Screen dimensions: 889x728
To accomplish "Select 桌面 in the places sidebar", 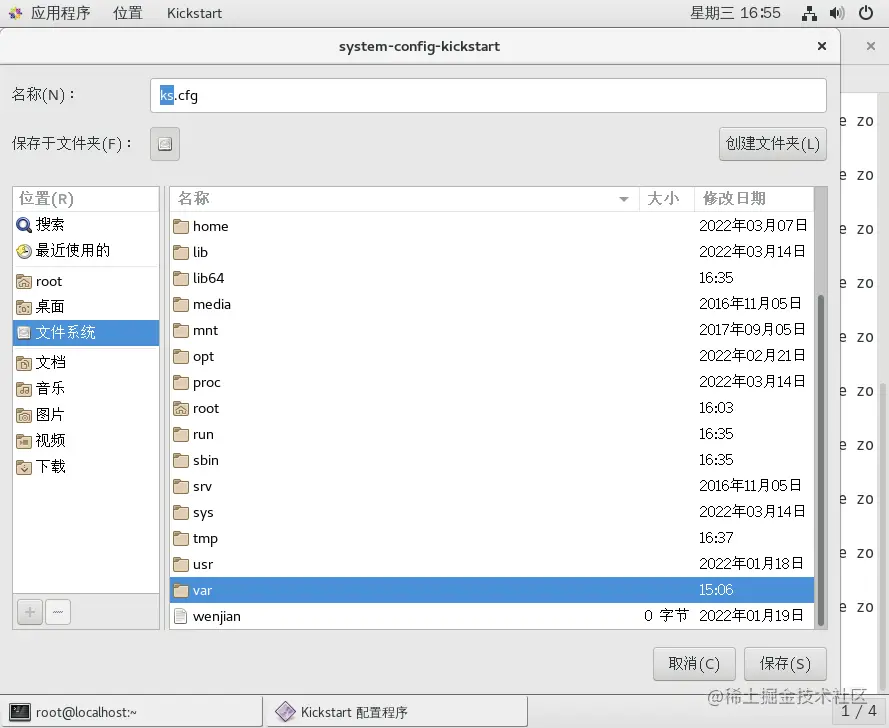I will [86, 307].
